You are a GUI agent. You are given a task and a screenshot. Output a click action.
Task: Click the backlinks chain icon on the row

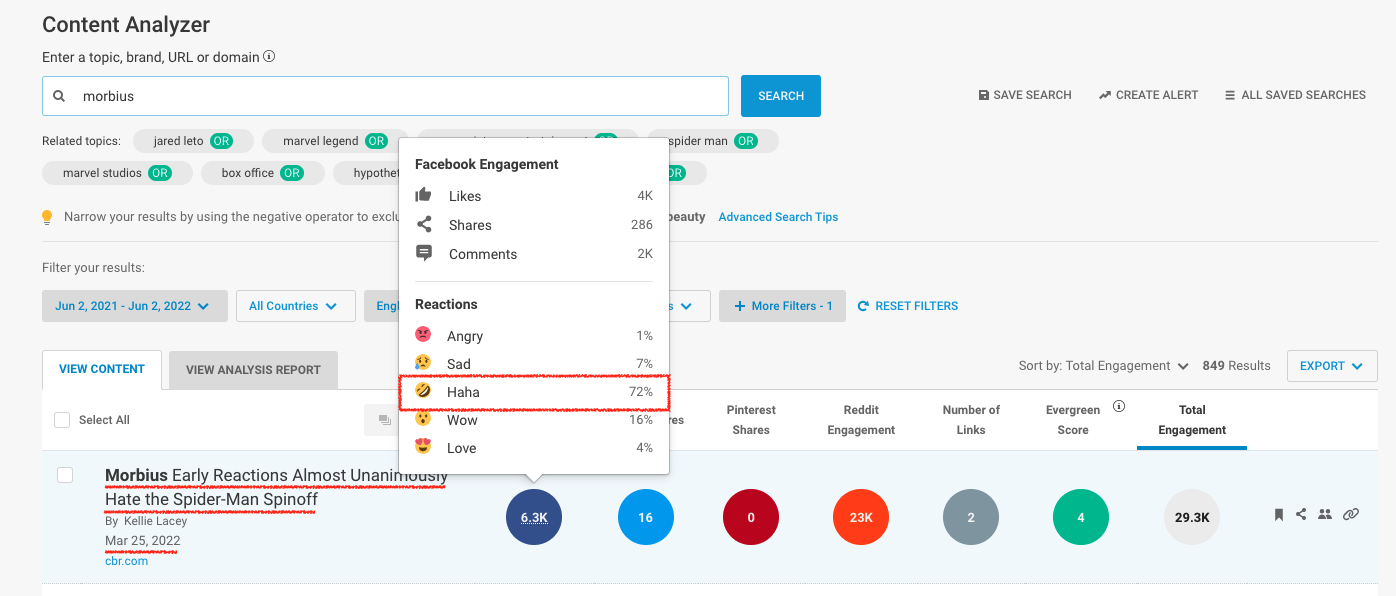pyautogui.click(x=1351, y=514)
